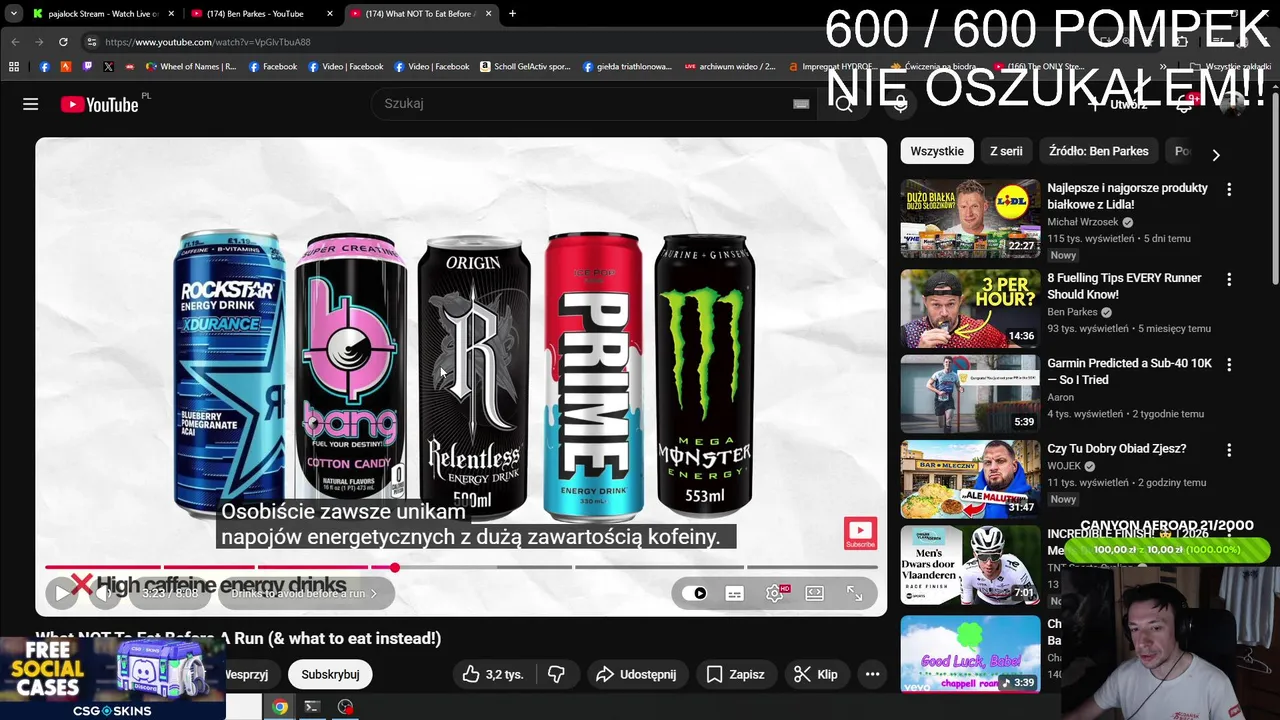Open options for '8 Fuelling Tips' video
The height and width of the screenshot is (720, 1280).
[x=1229, y=279]
